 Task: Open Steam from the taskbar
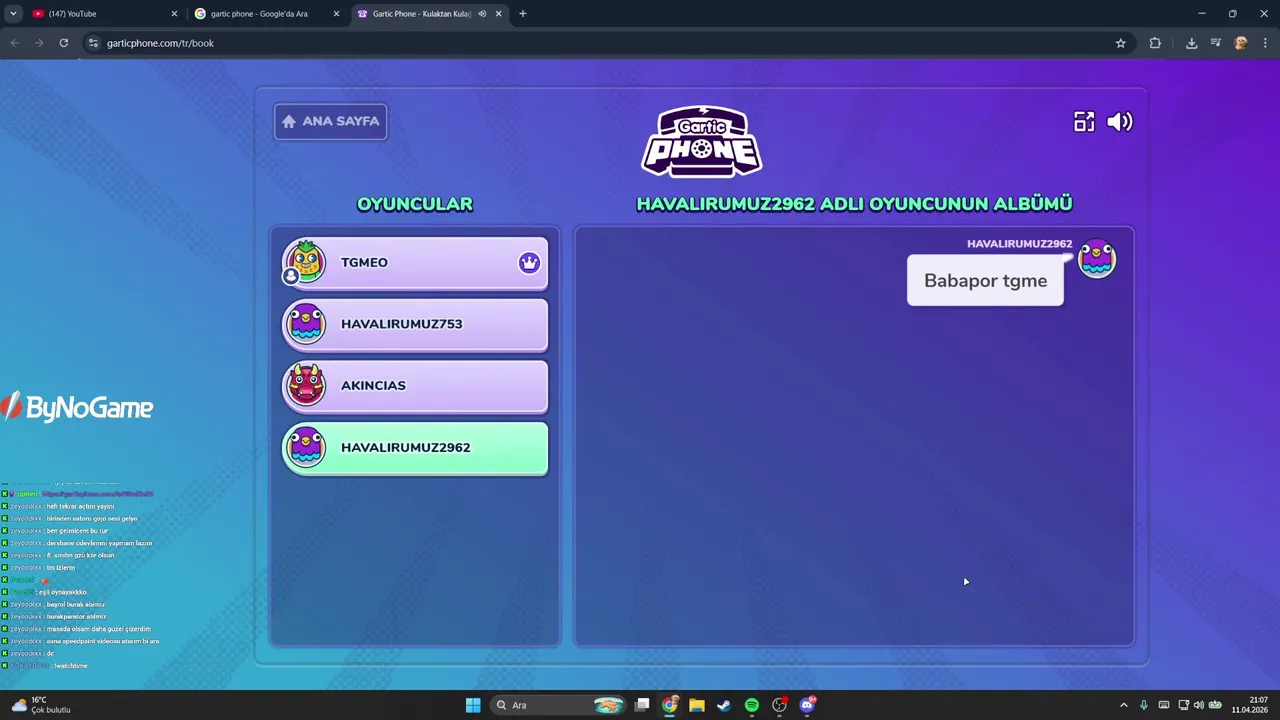[x=724, y=705]
